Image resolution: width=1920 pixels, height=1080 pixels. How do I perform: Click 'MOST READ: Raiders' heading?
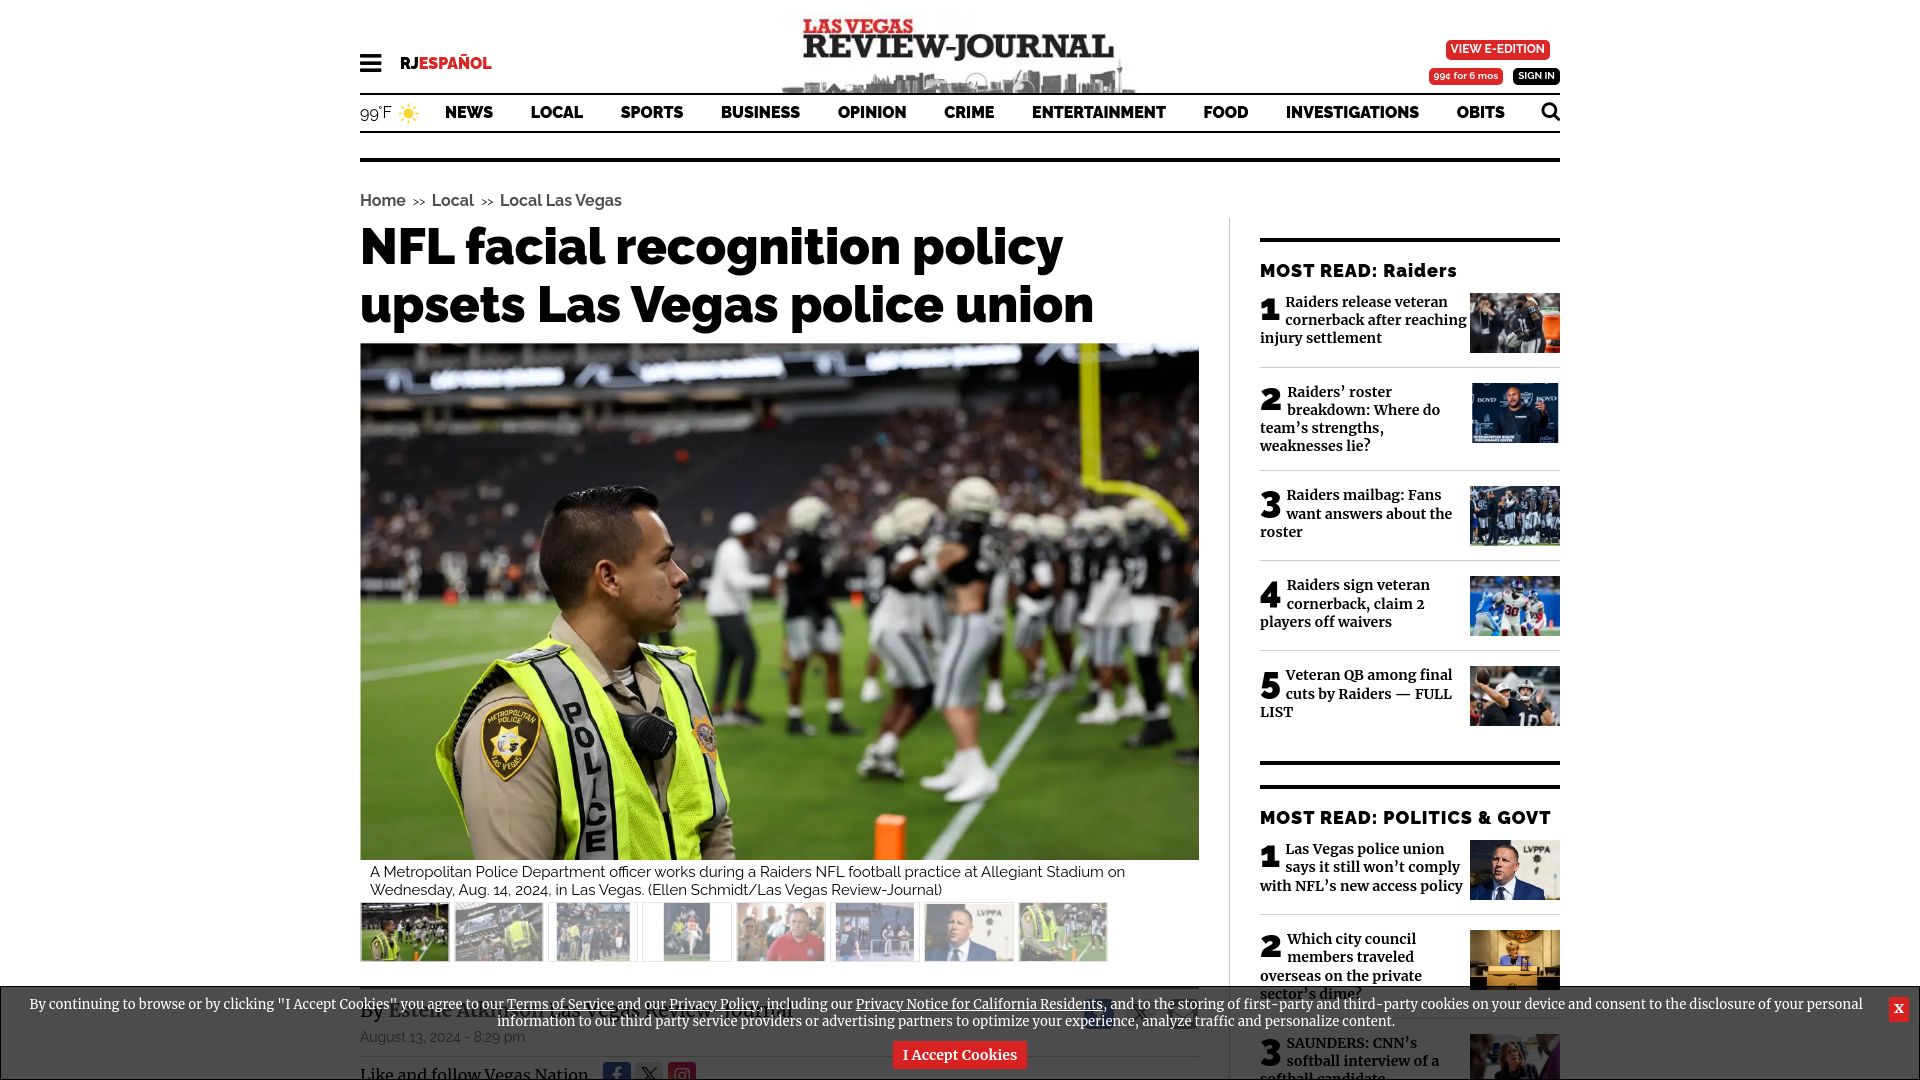tap(1358, 271)
